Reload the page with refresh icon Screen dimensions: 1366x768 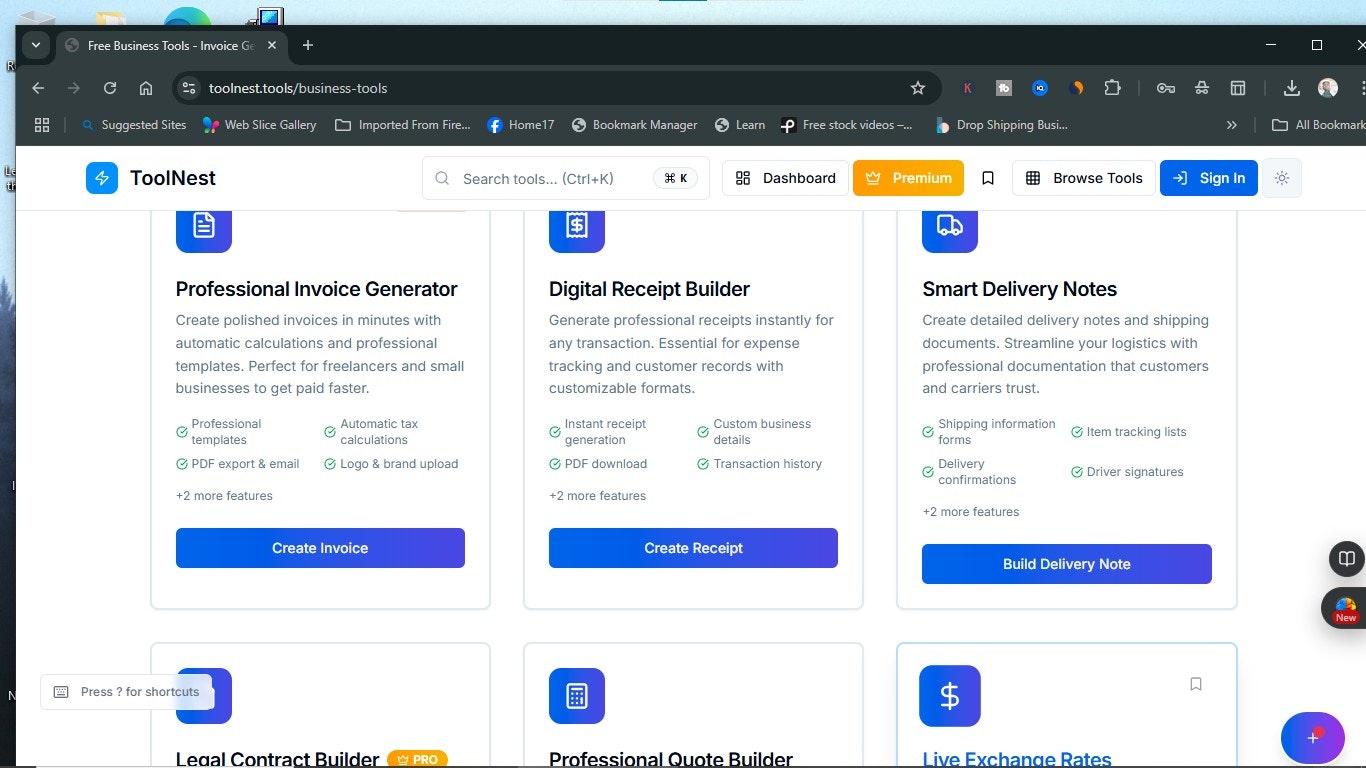click(110, 88)
